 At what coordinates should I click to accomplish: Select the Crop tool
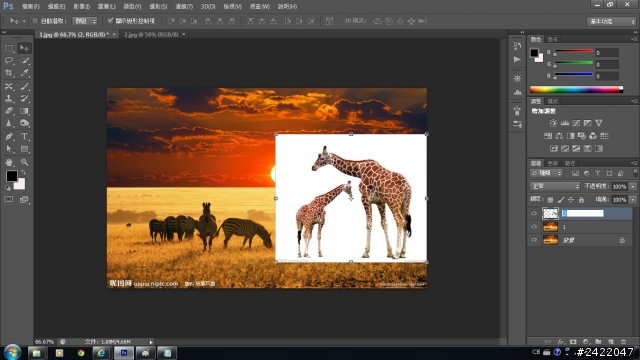[9, 73]
